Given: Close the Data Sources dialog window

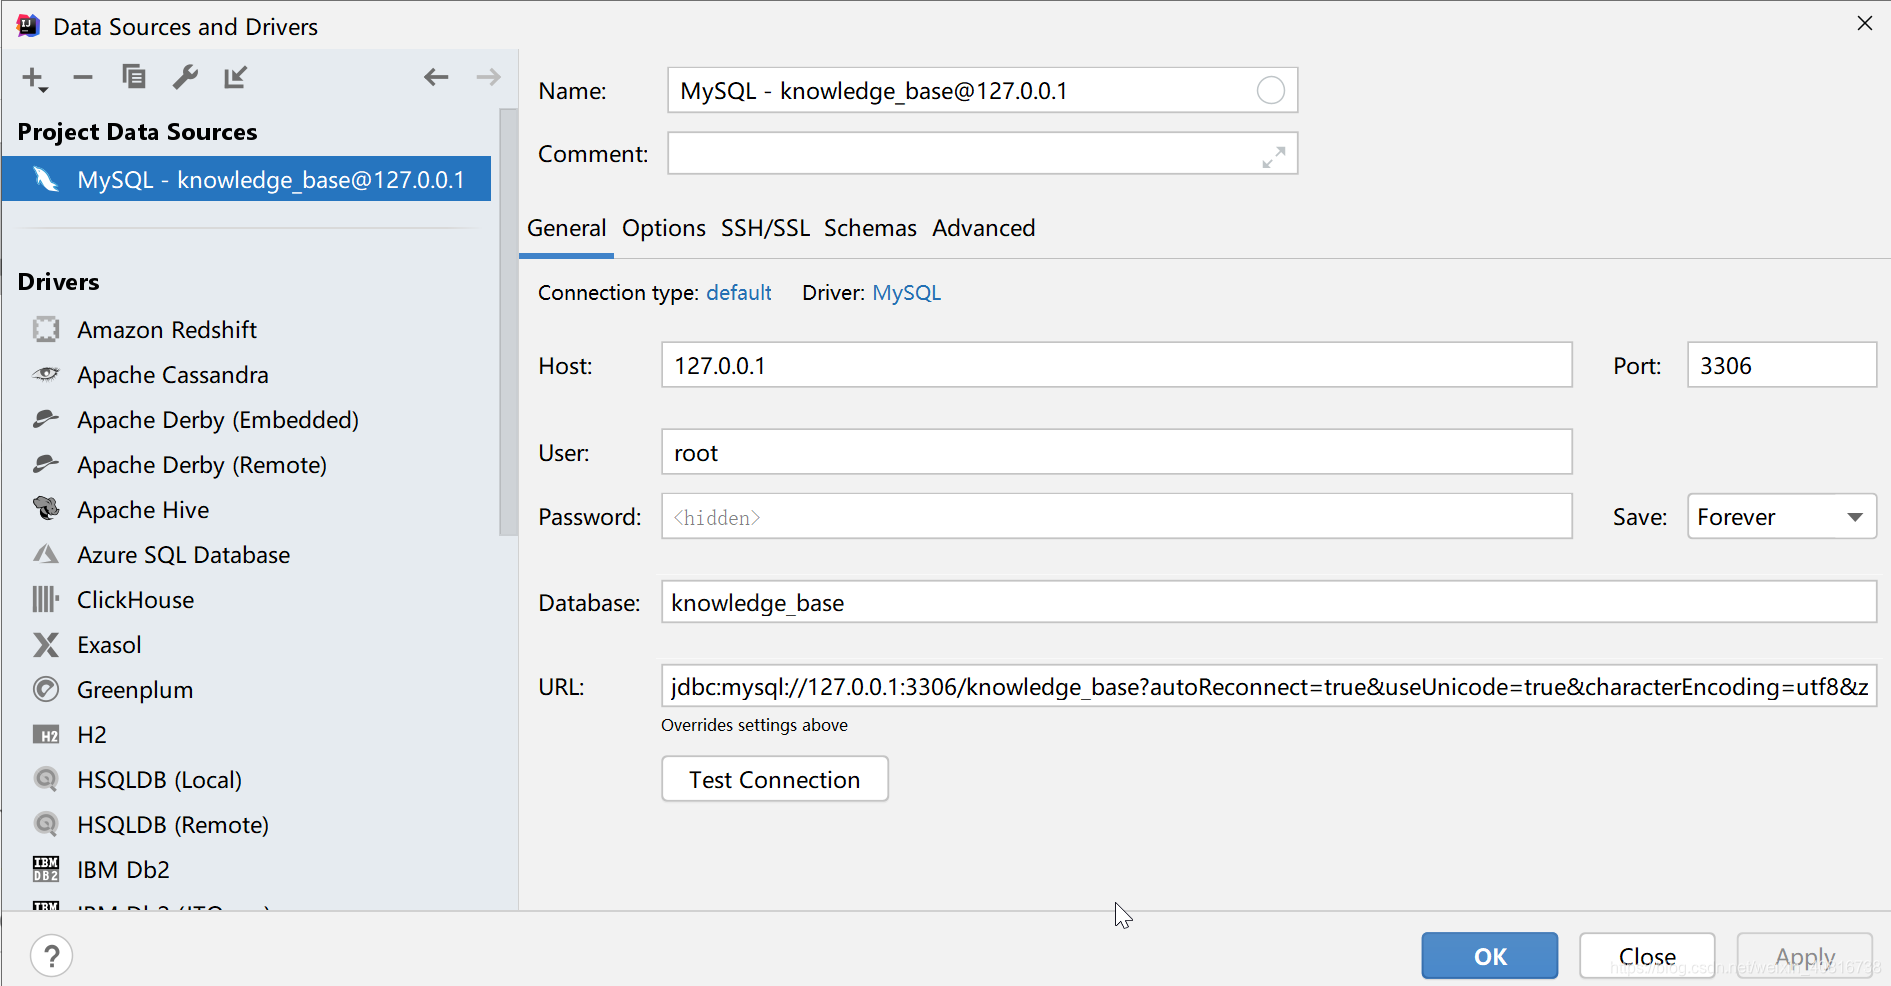Looking at the screenshot, I should pyautogui.click(x=1864, y=23).
